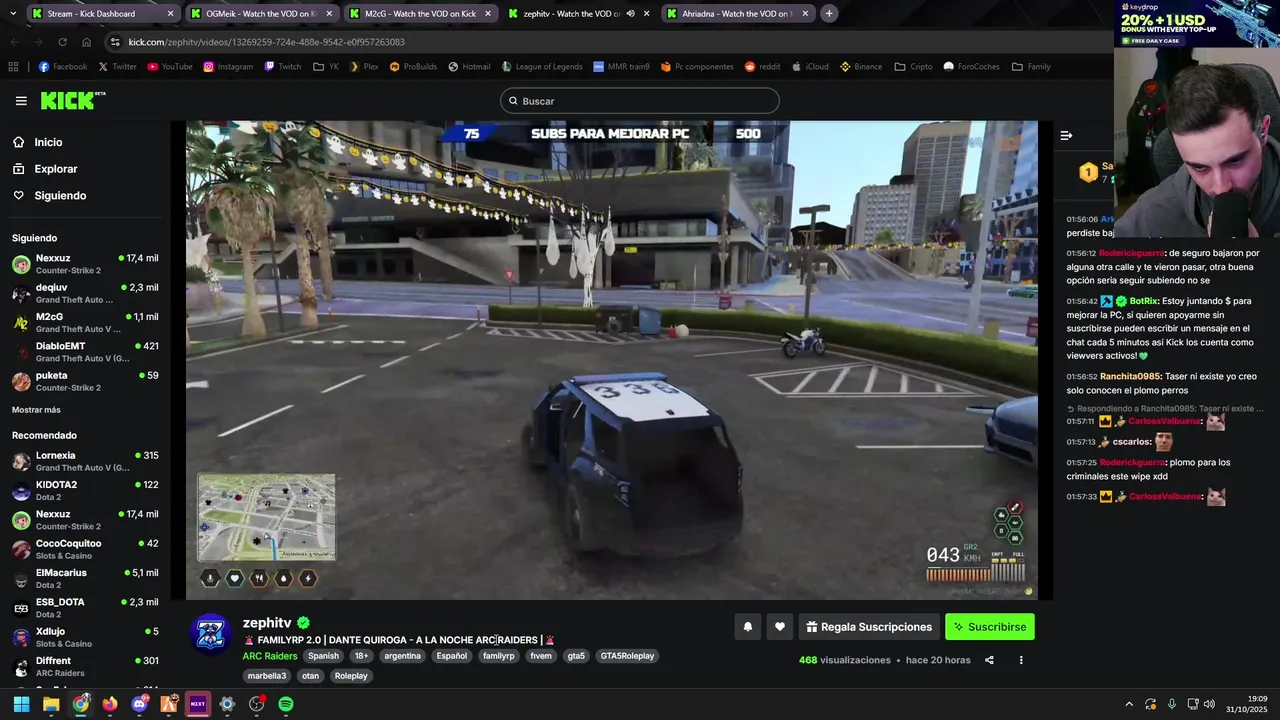Image resolution: width=1280 pixels, height=720 pixels.
Task: Open the Kick hamburger sidebar menu
Action: 21,101
